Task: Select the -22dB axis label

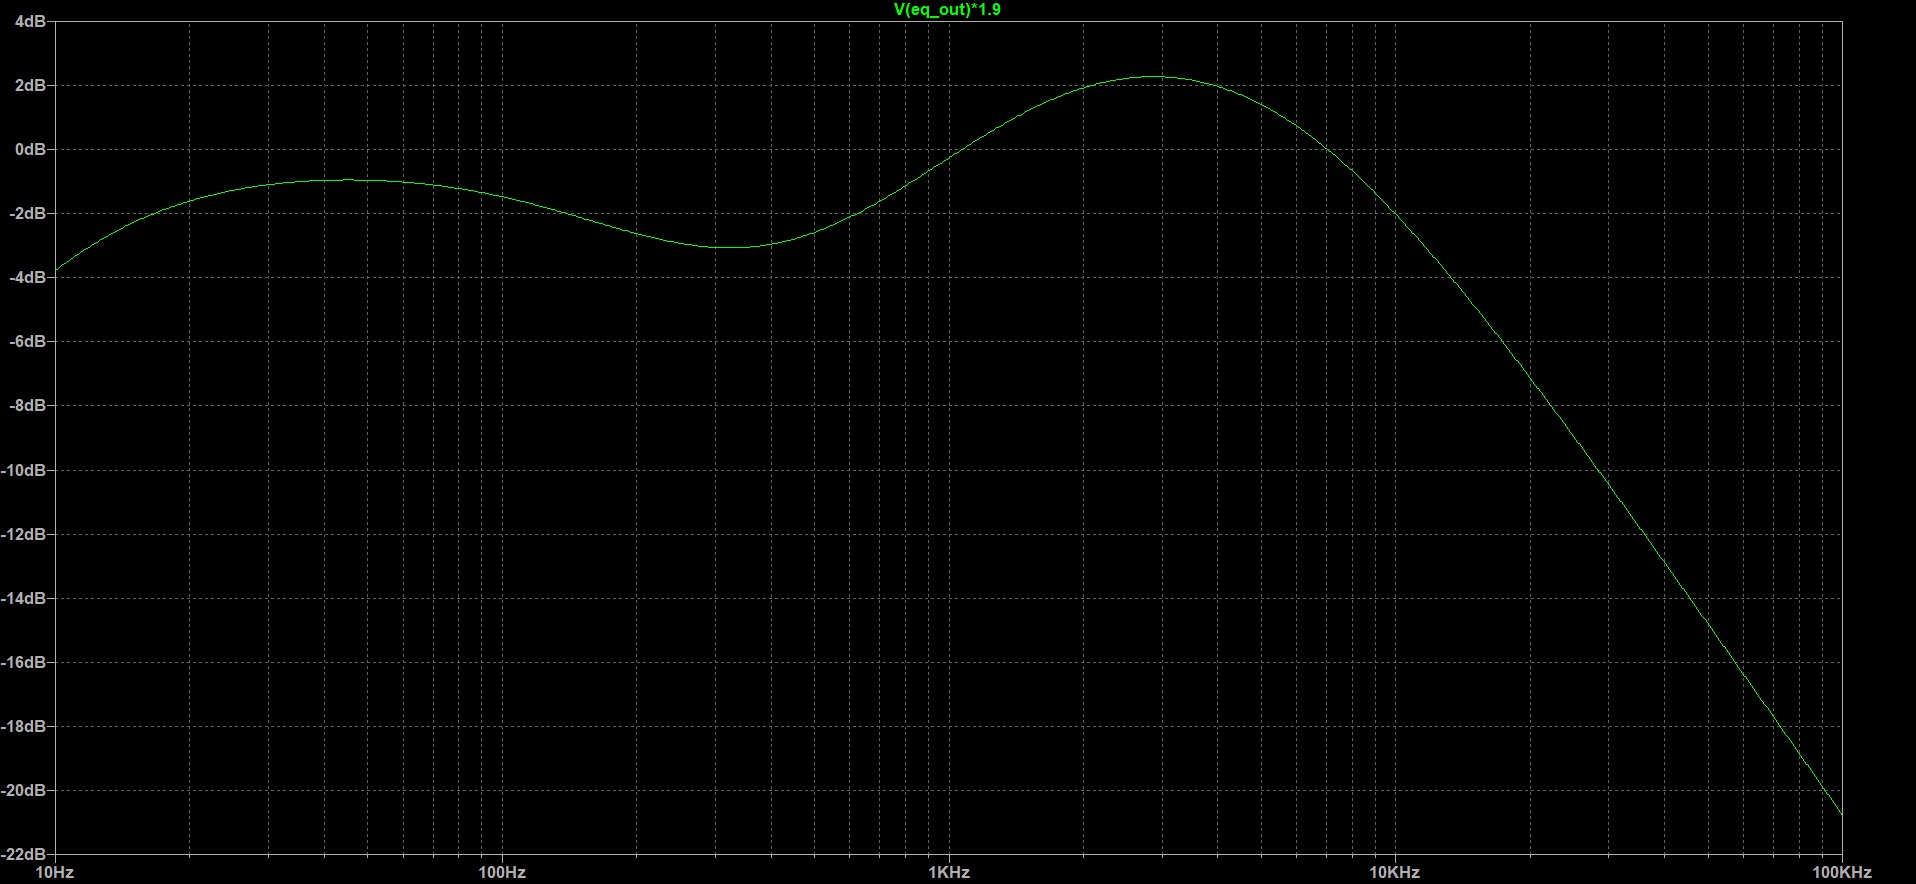Action: 24,854
